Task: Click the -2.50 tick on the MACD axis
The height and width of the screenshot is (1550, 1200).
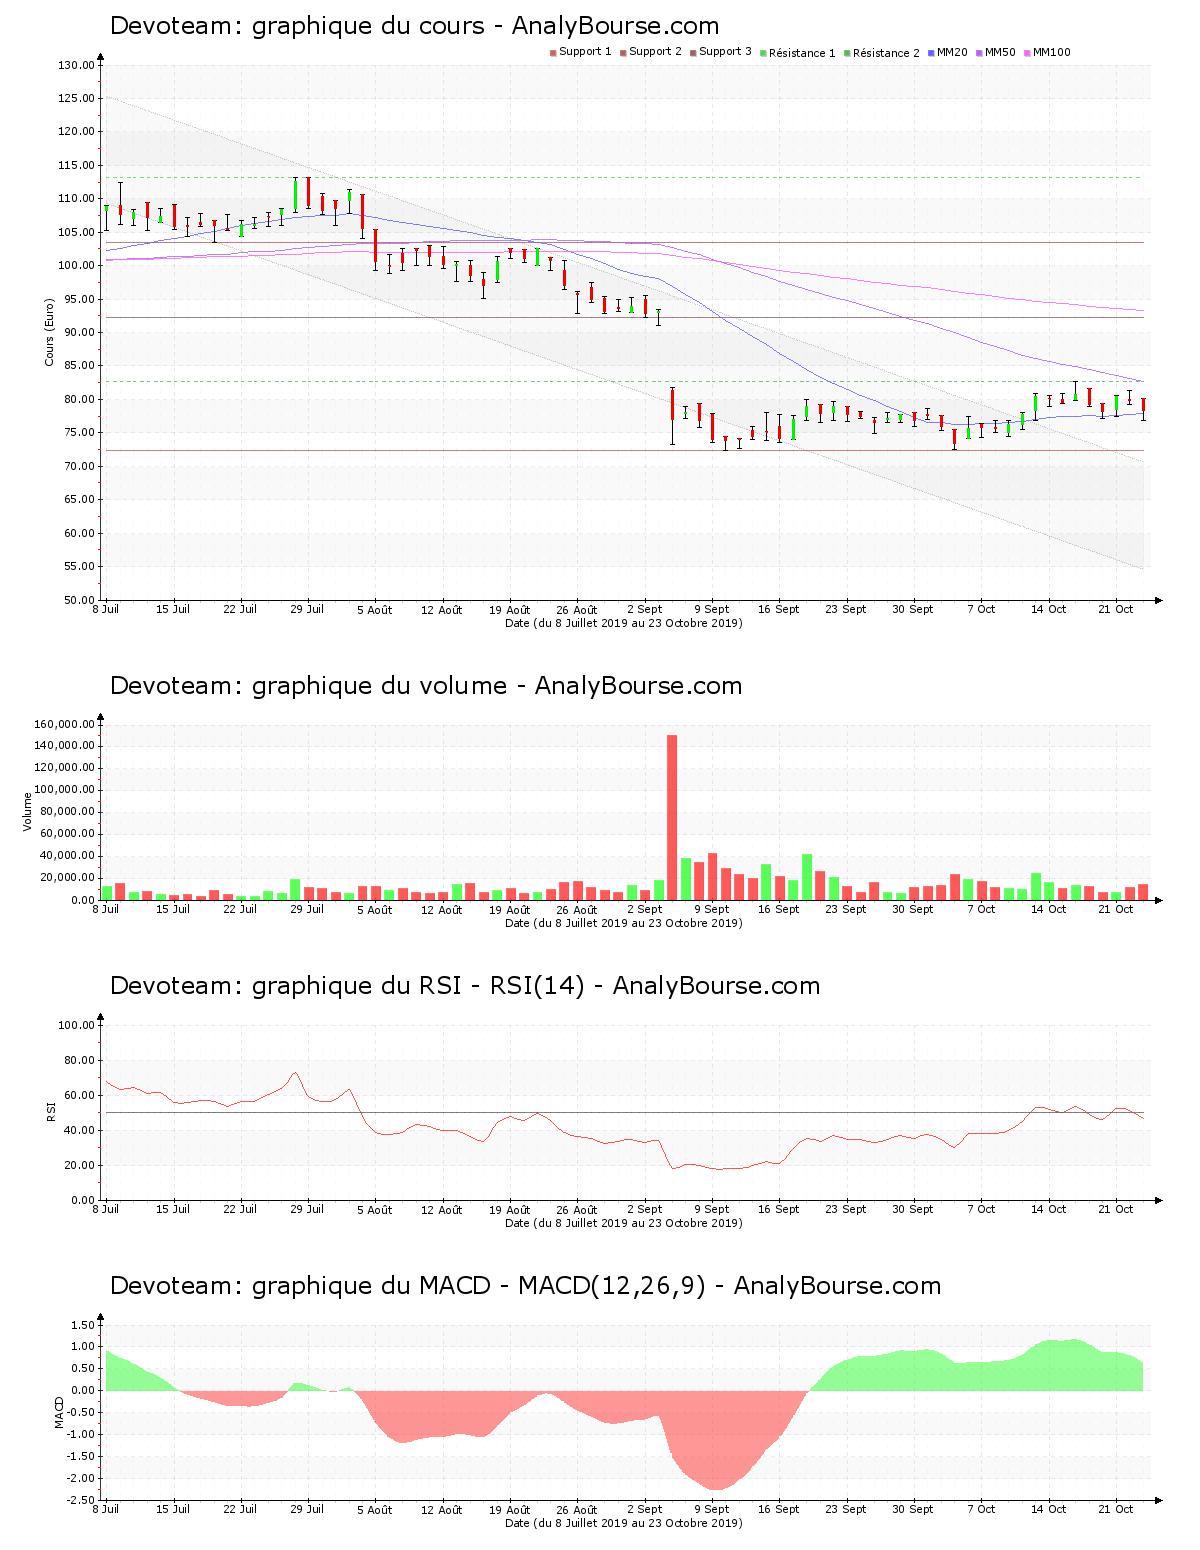Action: (82, 1500)
